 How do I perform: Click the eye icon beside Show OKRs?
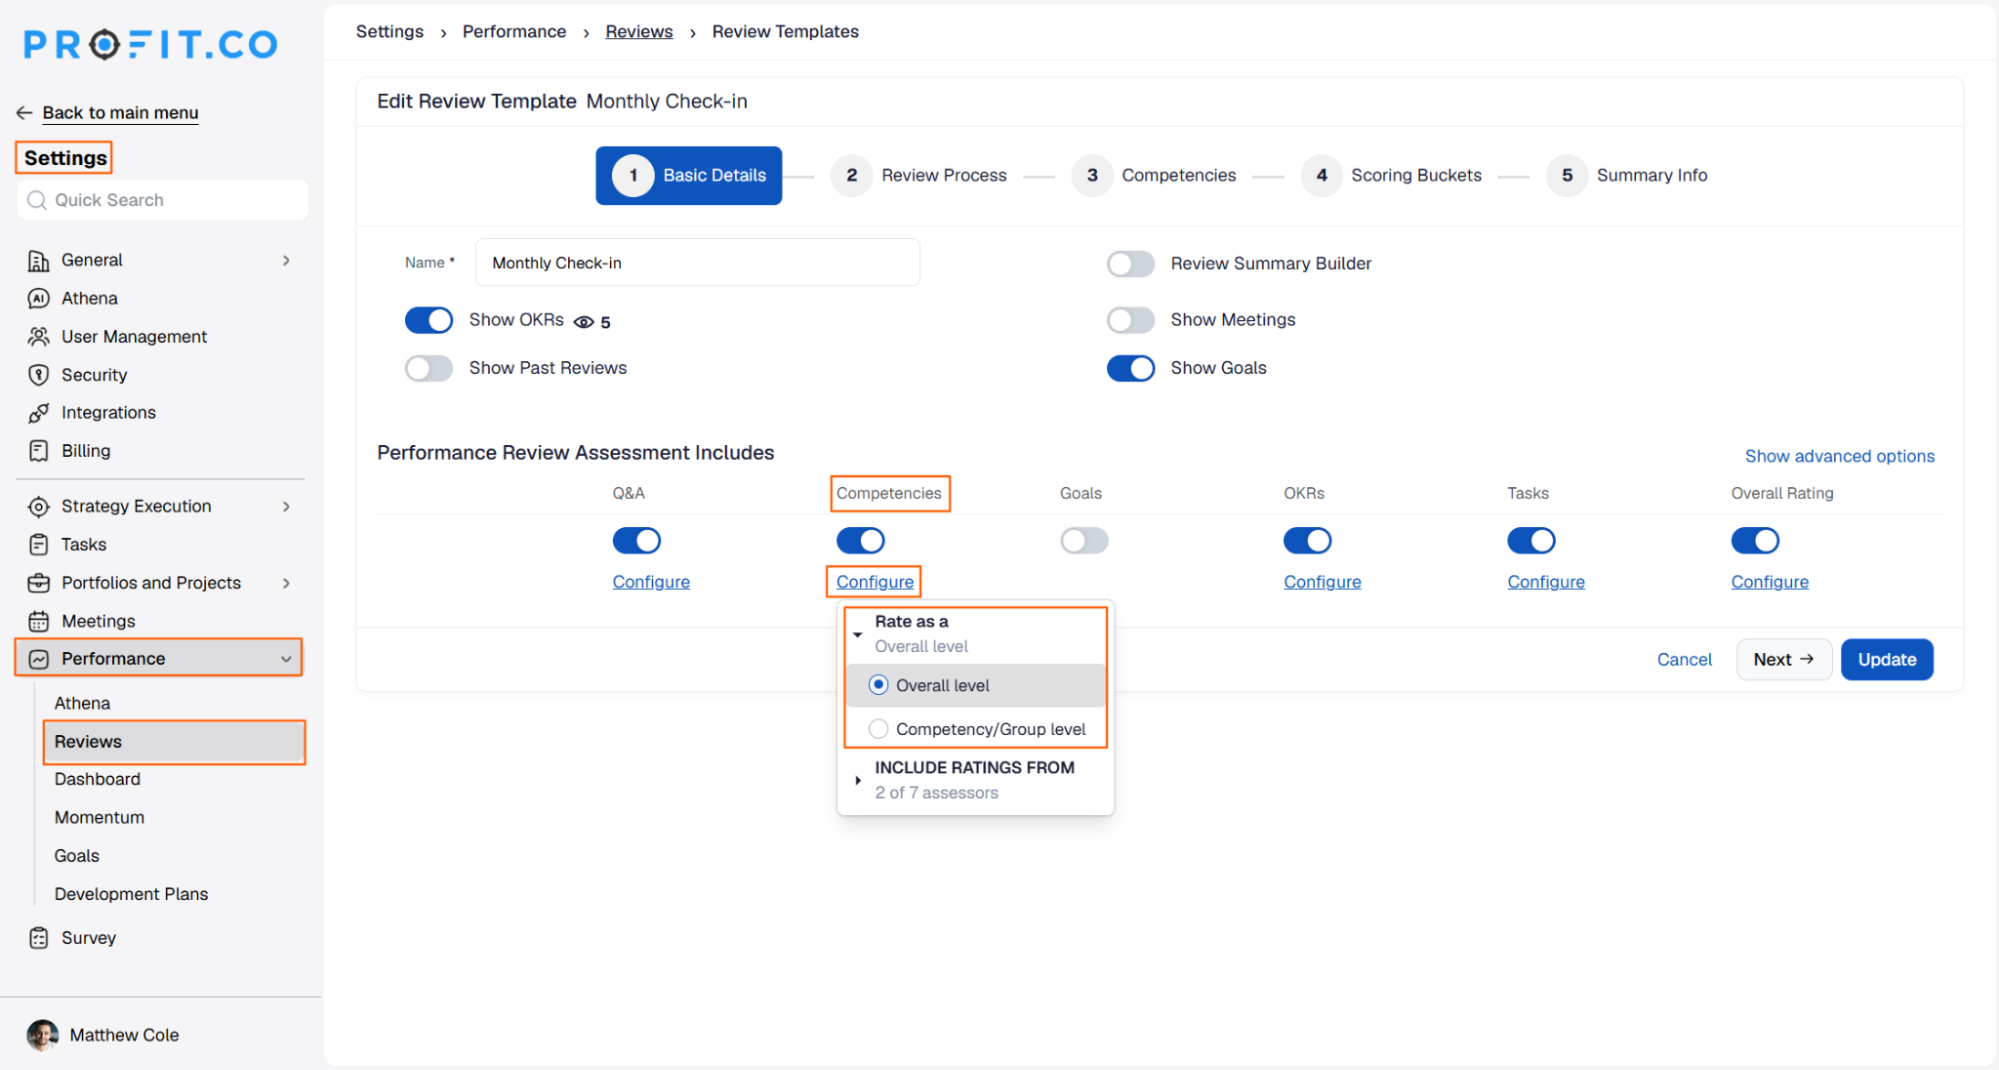click(584, 322)
